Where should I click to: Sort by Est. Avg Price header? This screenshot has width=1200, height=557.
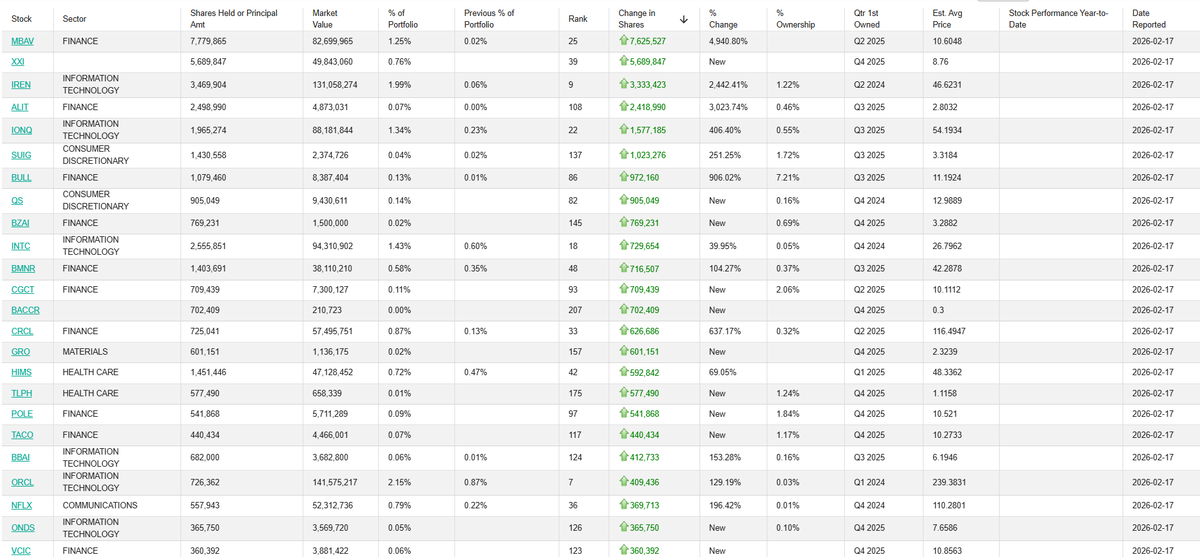[949, 19]
